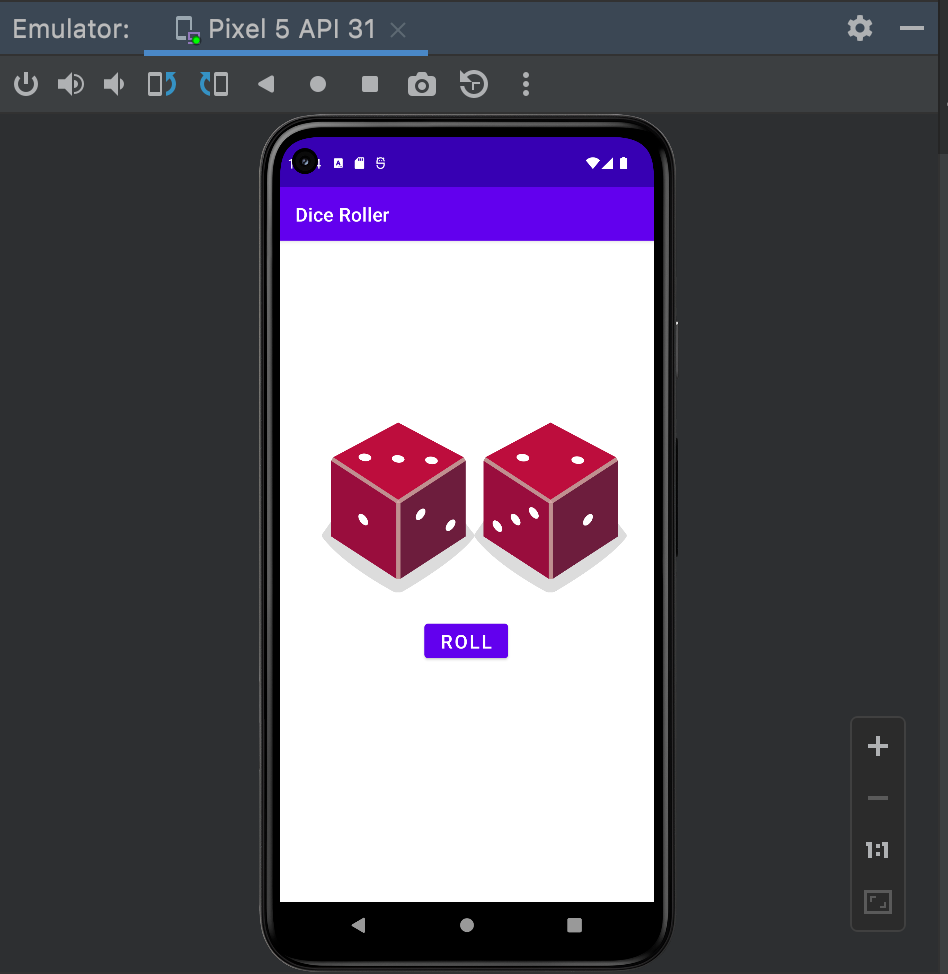The width and height of the screenshot is (948, 974).
Task: Open recent apps with the square button
Action: click(573, 925)
